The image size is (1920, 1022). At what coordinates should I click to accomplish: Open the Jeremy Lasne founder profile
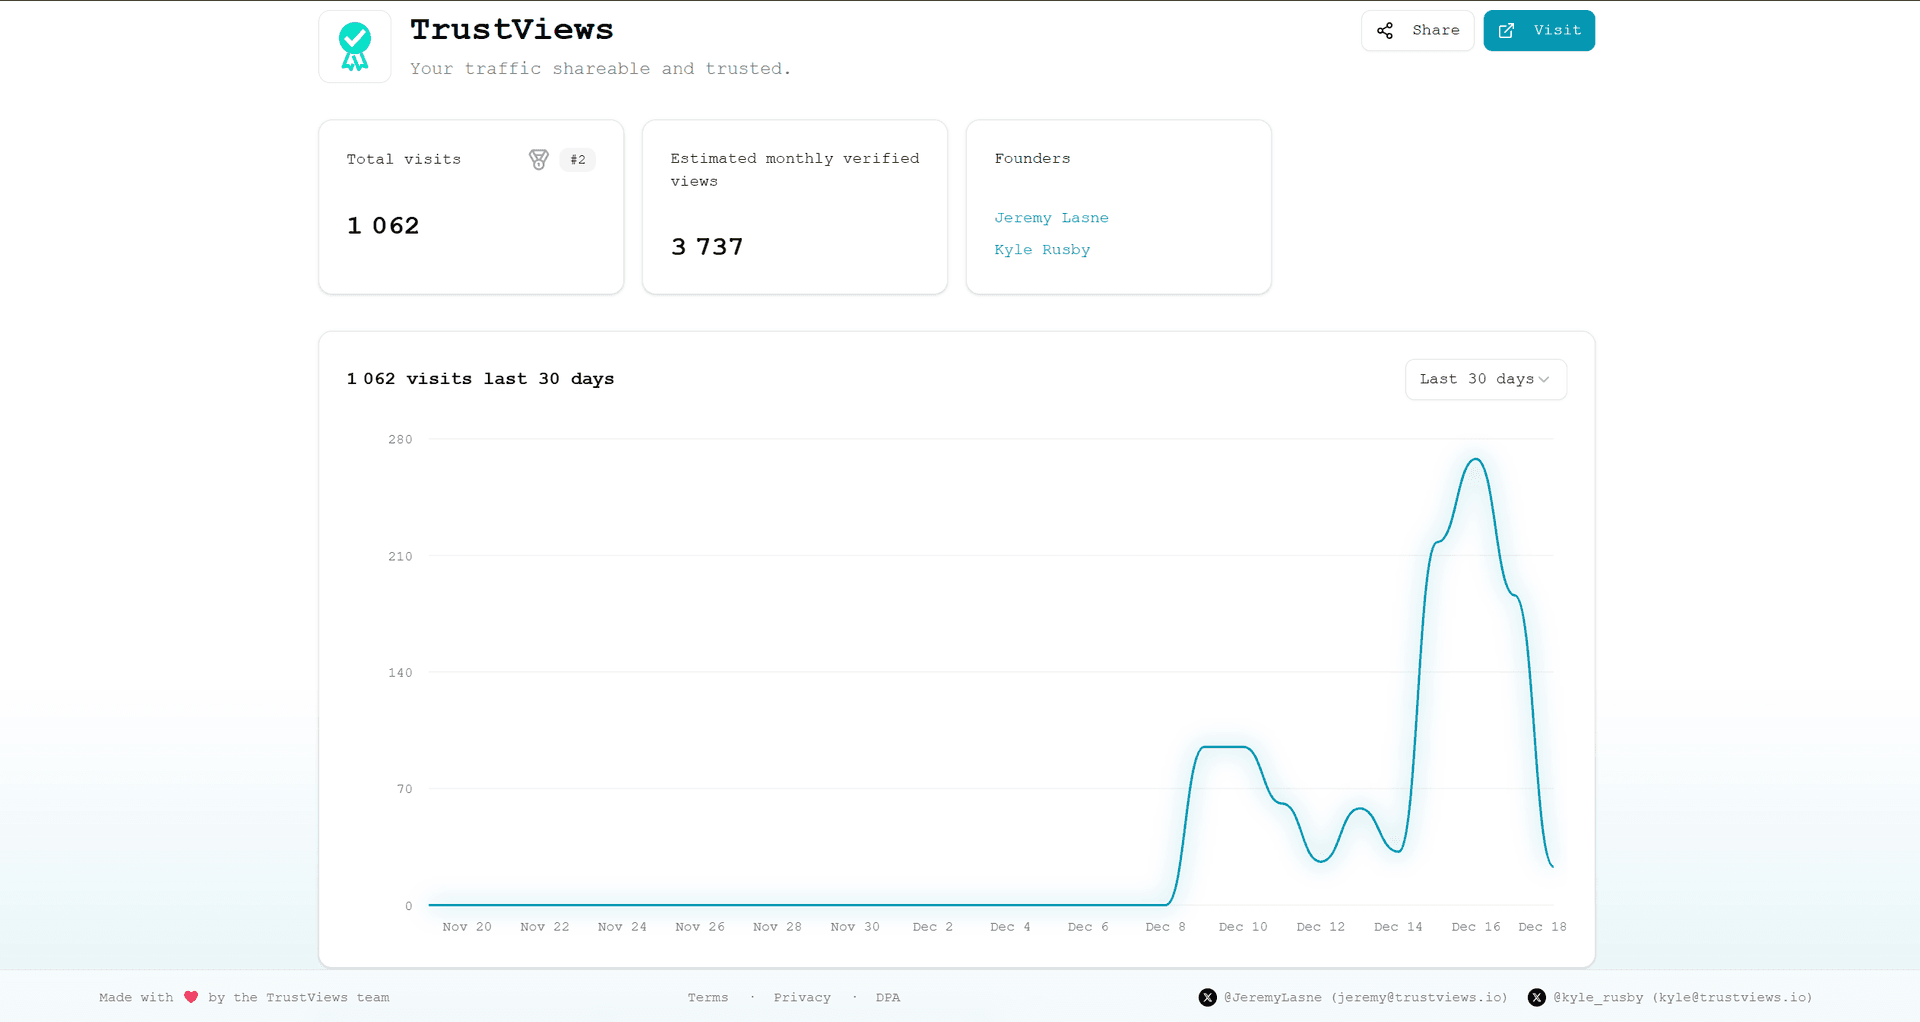[x=1051, y=217]
